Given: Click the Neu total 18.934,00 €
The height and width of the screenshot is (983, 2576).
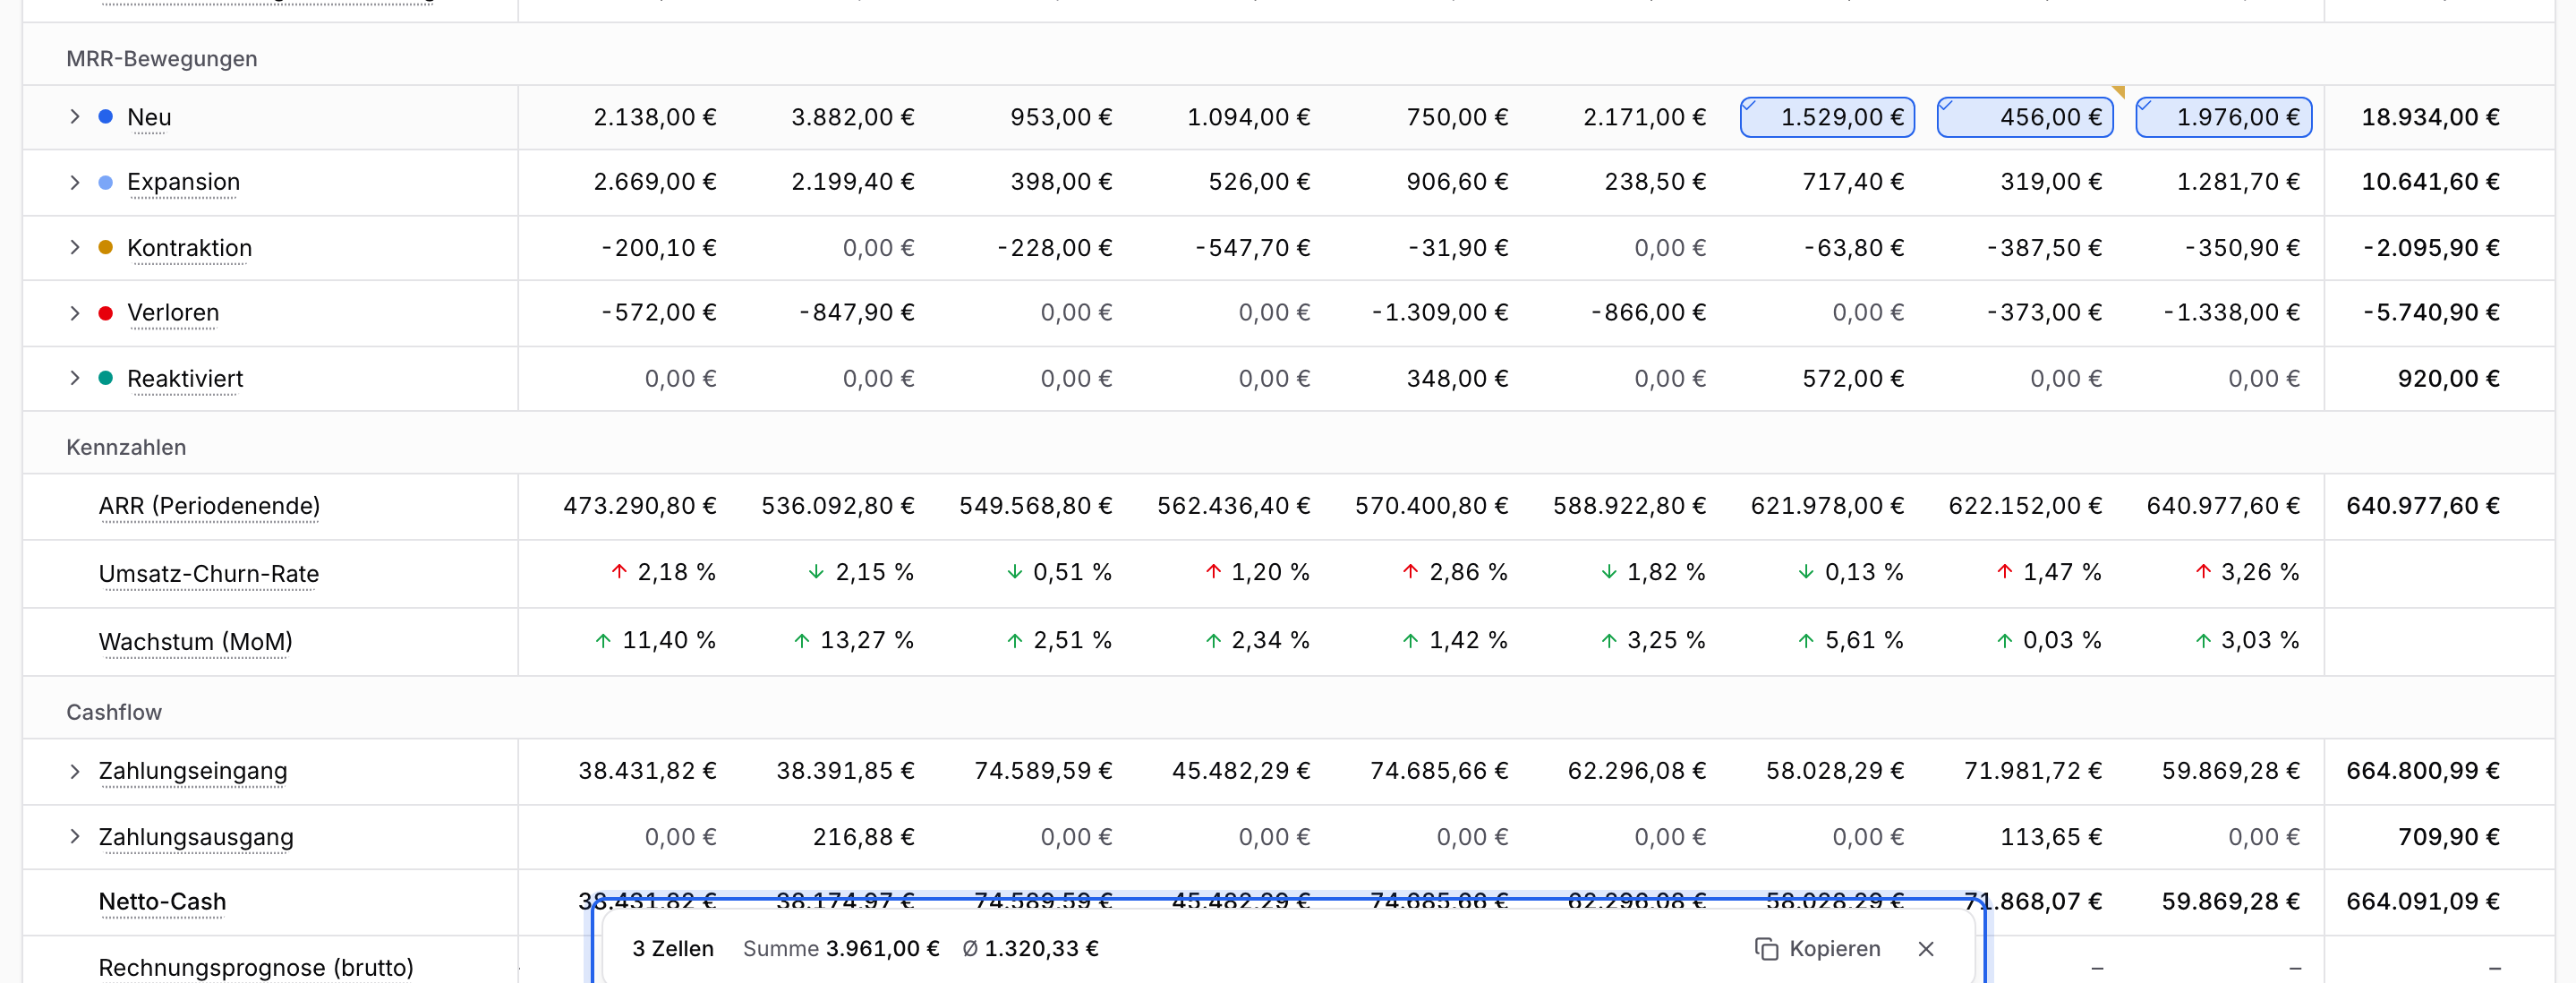Looking at the screenshot, I should (2430, 117).
